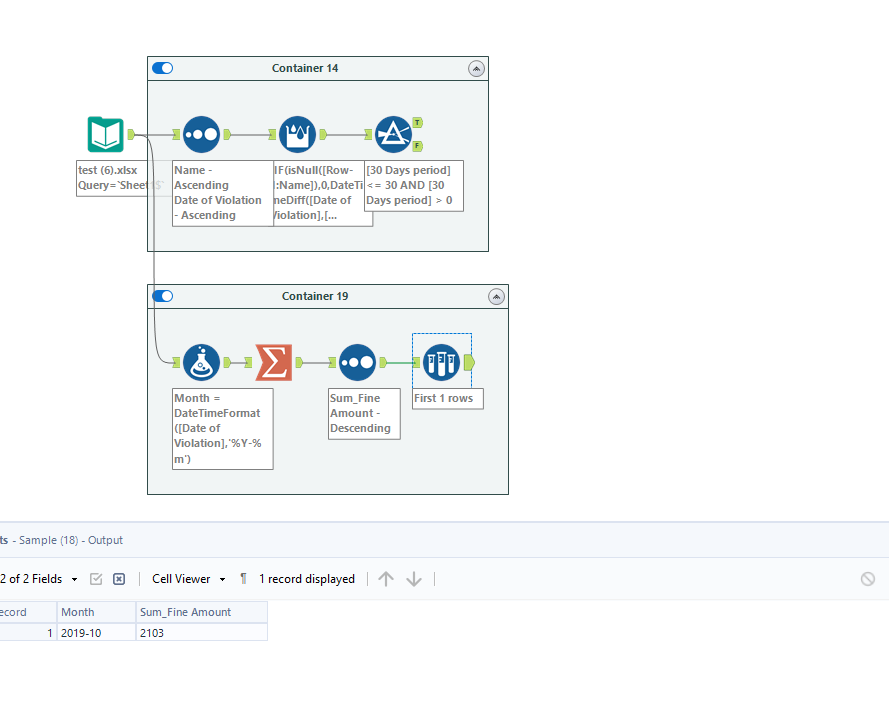Image resolution: width=889 pixels, height=706 pixels.
Task: Select the Summarize tool in Container 19
Action: [274, 361]
